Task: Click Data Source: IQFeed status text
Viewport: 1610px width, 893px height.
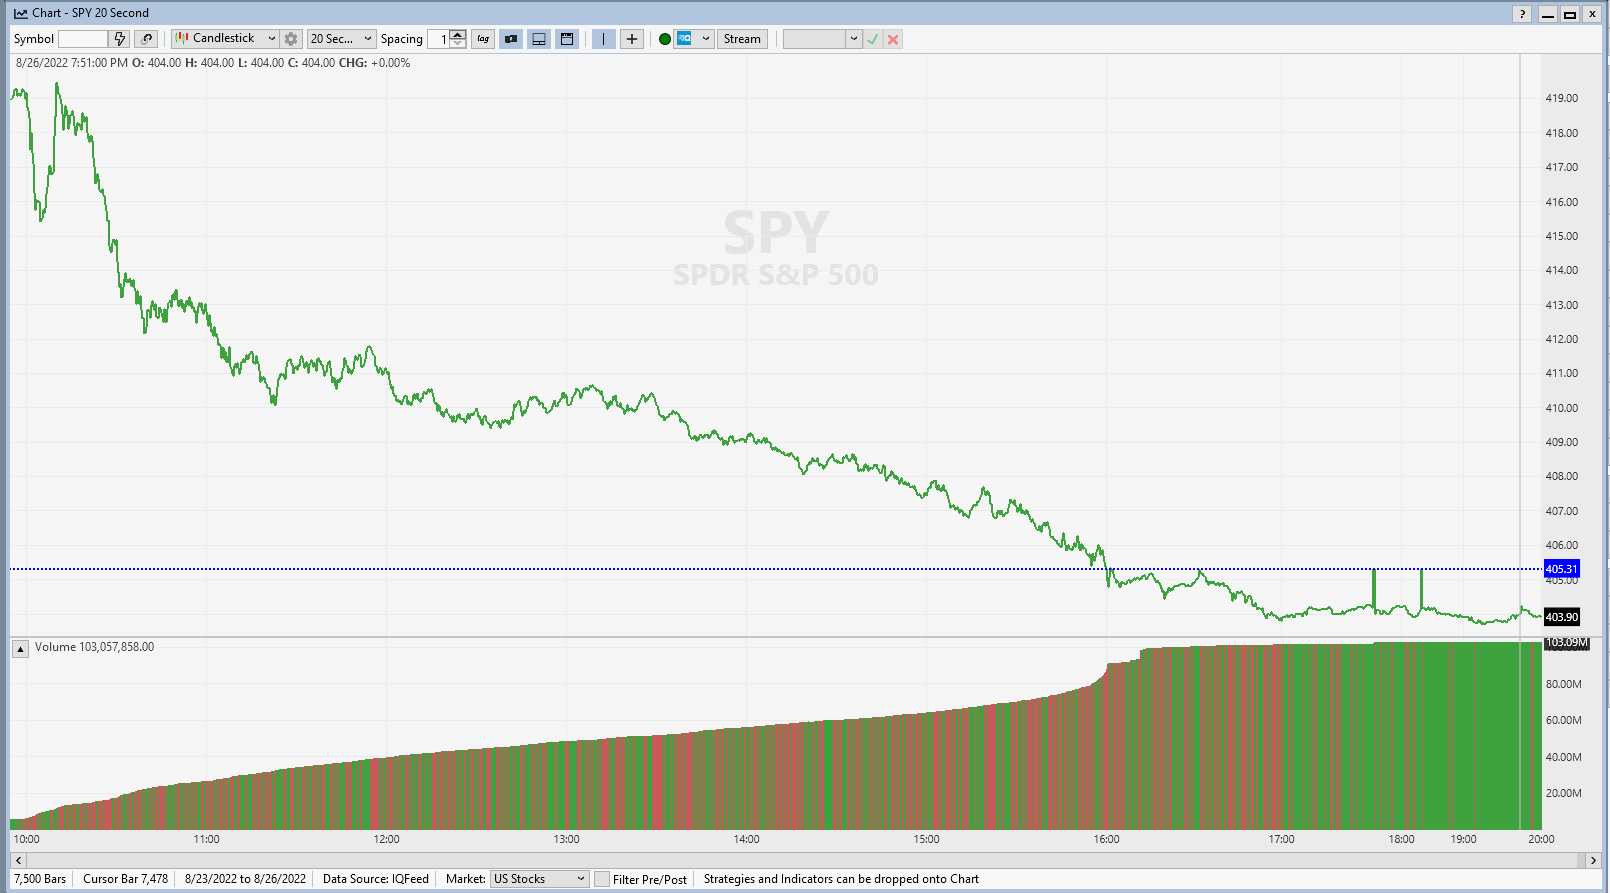Action: (376, 879)
